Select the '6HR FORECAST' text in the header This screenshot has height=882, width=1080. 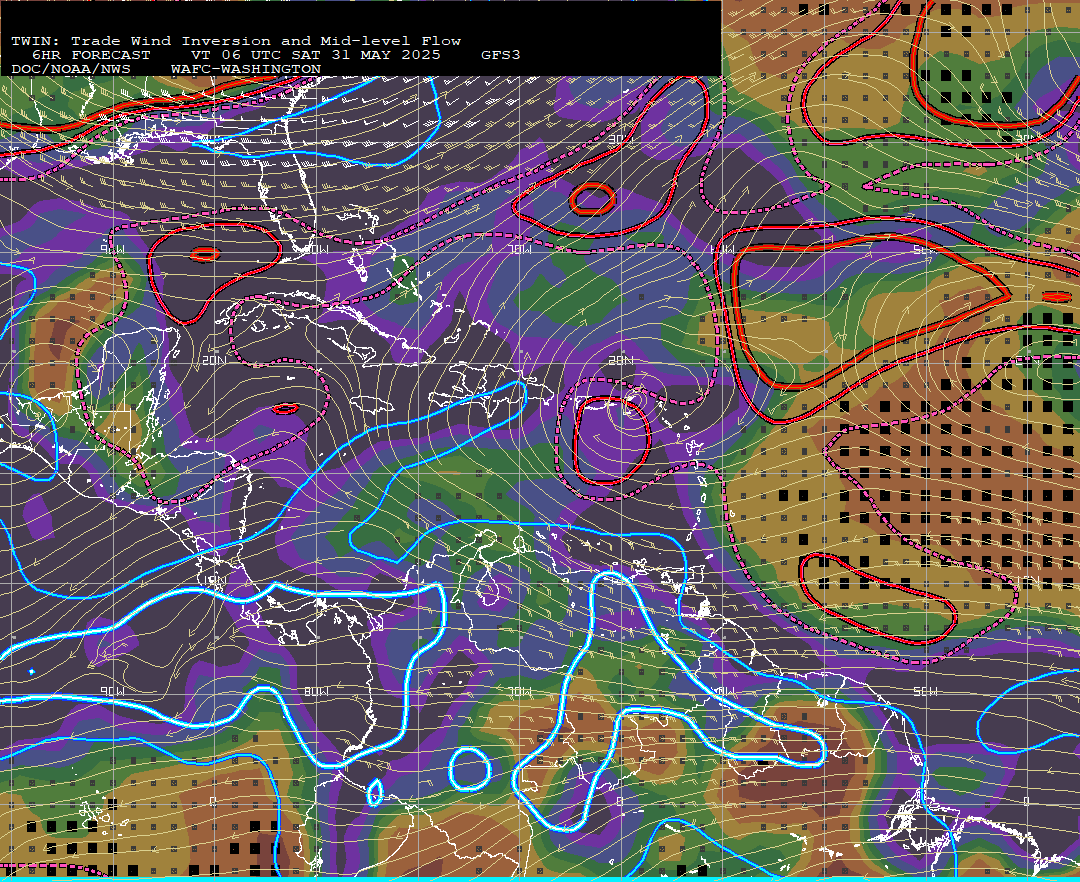tap(91, 54)
